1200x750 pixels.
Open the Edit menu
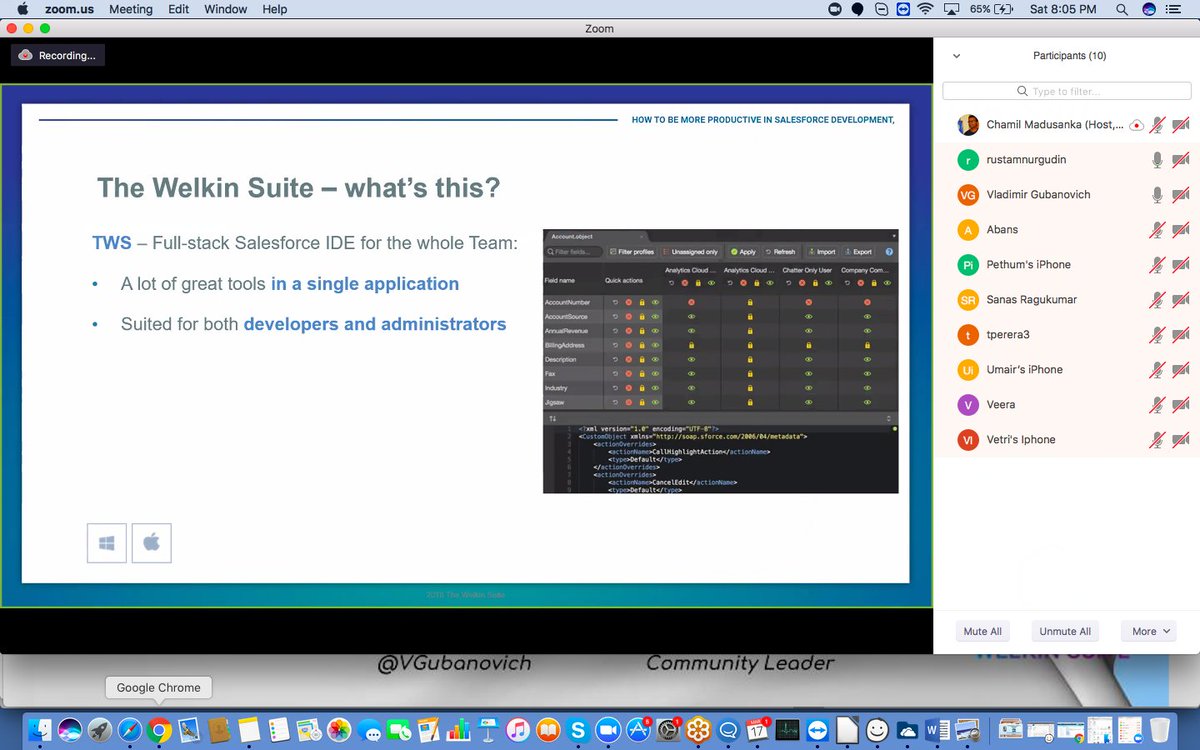tap(179, 9)
